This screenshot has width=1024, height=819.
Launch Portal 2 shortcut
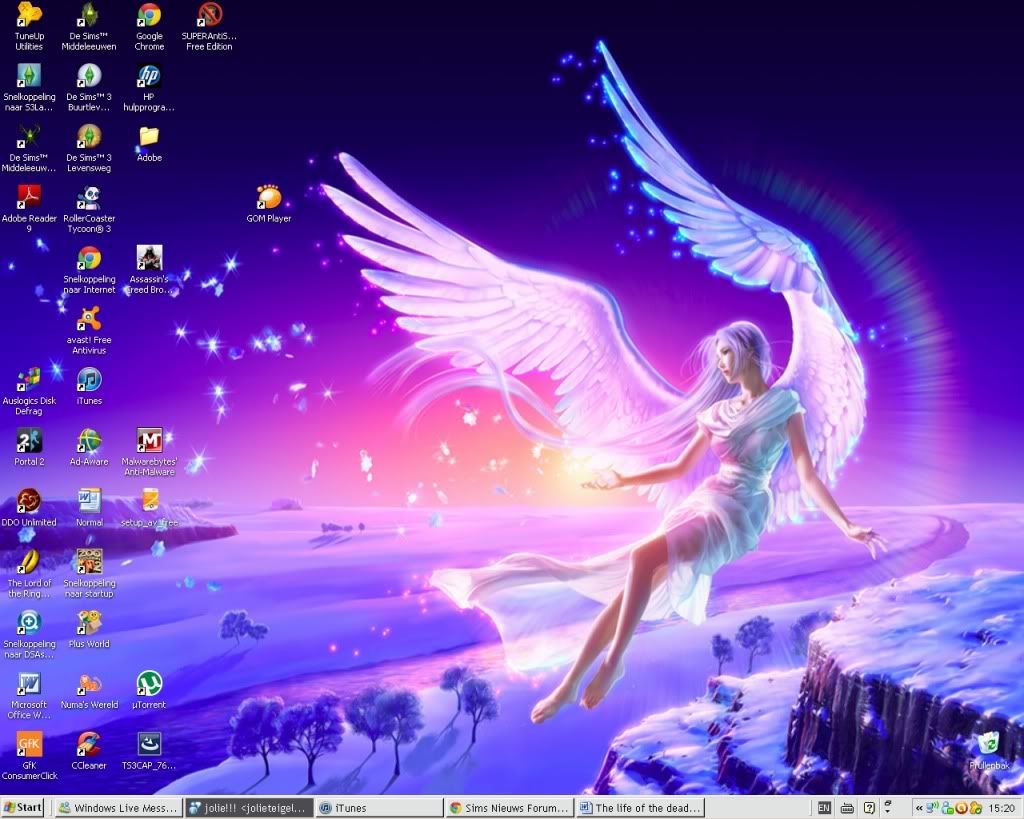29,447
